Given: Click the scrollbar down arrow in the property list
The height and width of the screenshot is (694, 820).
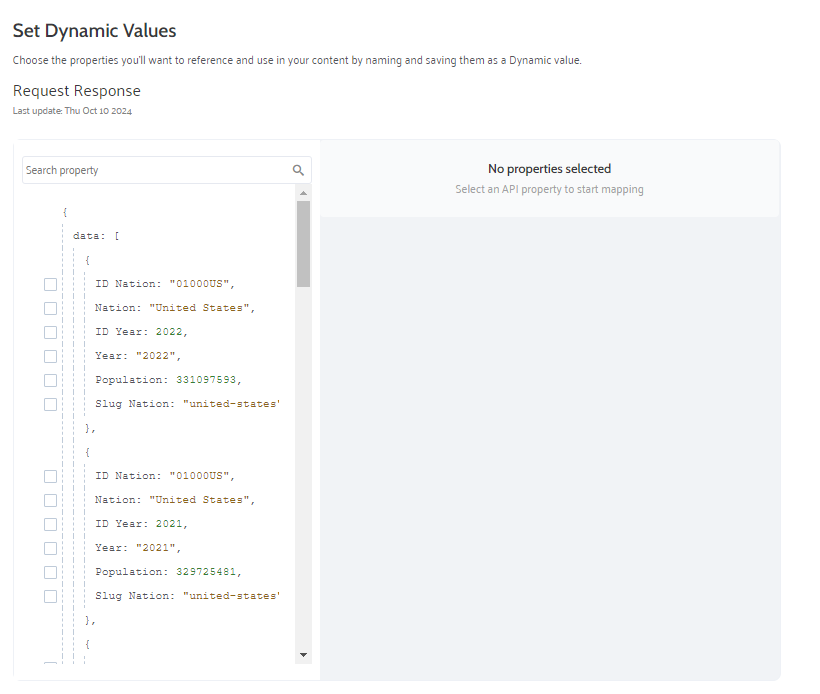Looking at the screenshot, I should pos(303,654).
